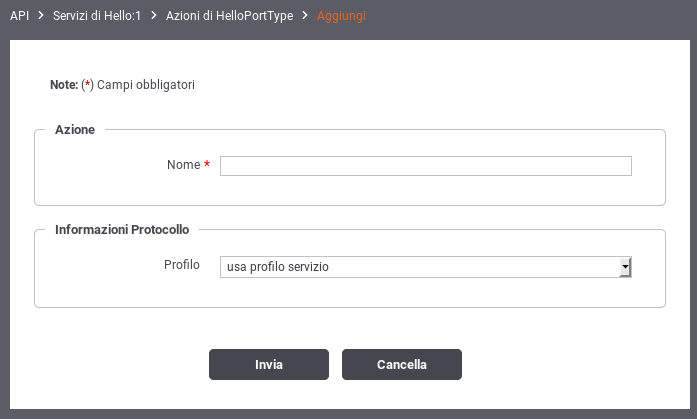Screen dimensions: 697x419
Task: Click the chevron after API
Action: pyautogui.click(x=41, y=16)
